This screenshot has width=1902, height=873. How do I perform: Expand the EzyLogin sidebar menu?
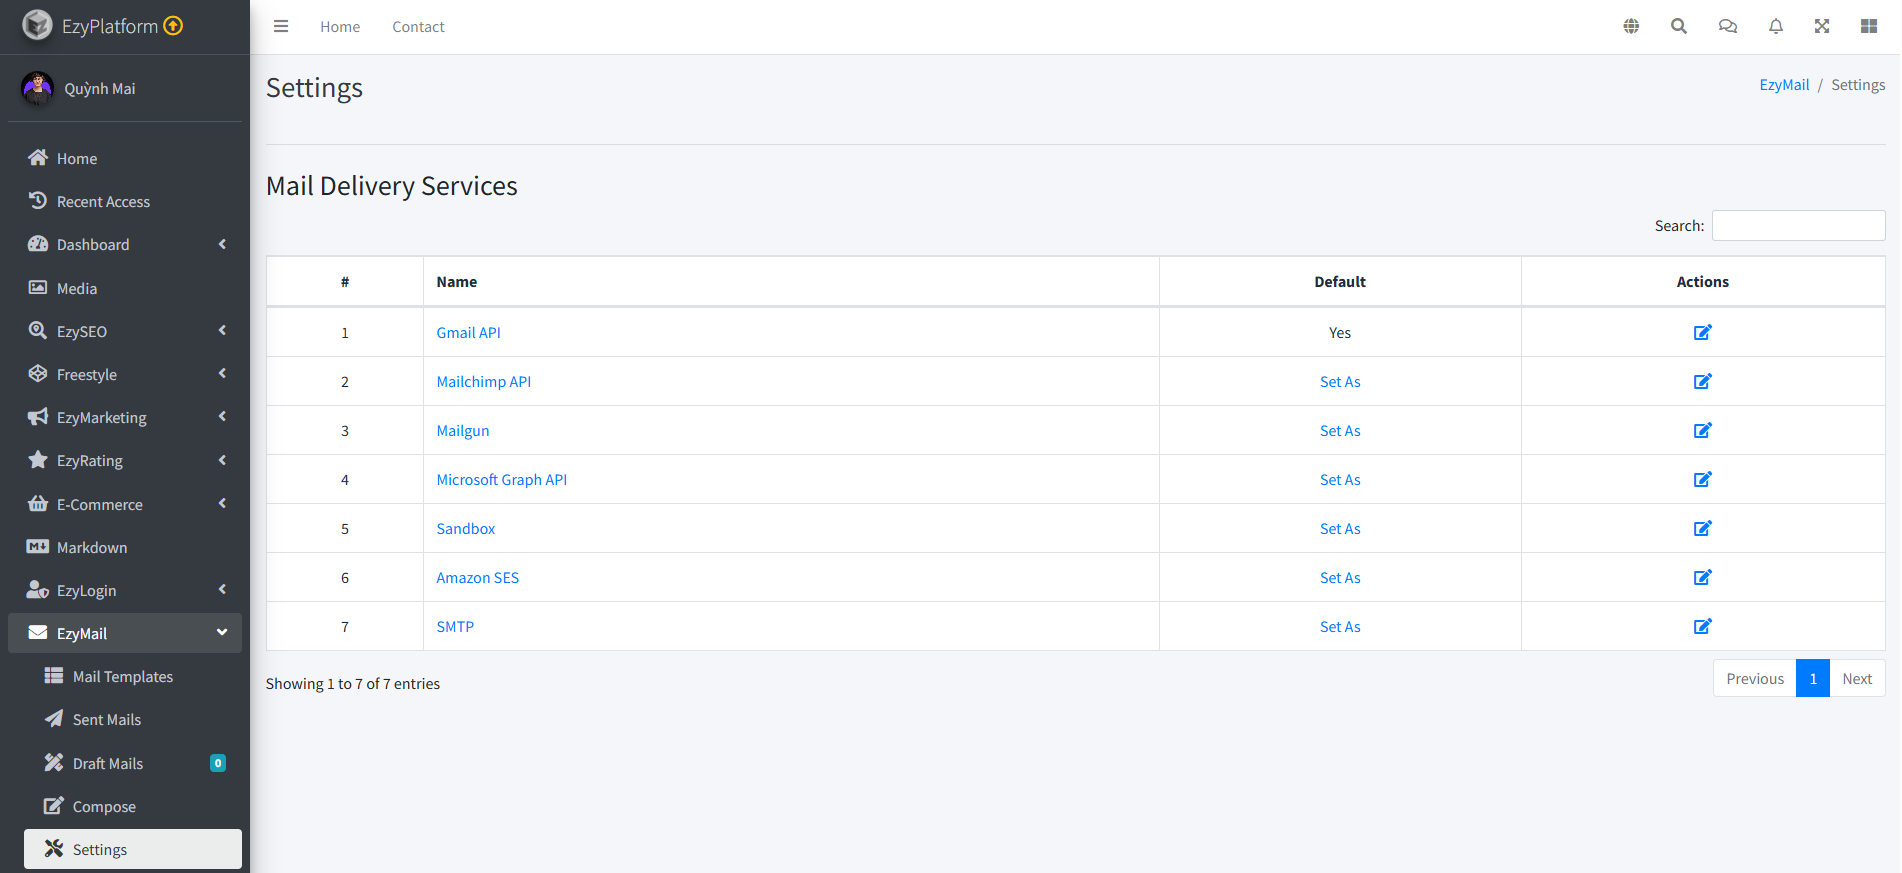(x=125, y=590)
